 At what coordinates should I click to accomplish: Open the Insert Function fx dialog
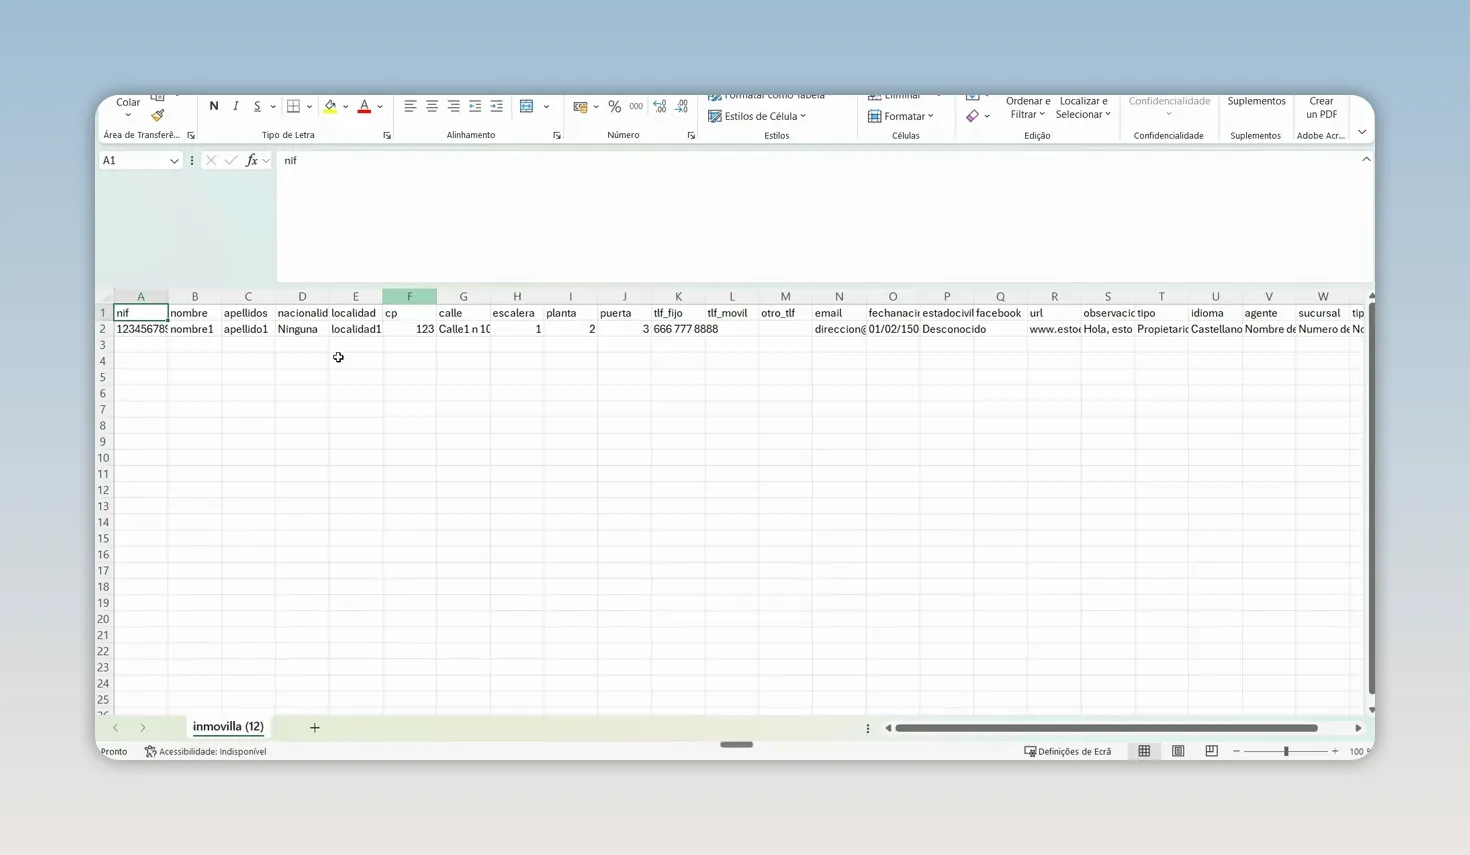click(x=251, y=160)
